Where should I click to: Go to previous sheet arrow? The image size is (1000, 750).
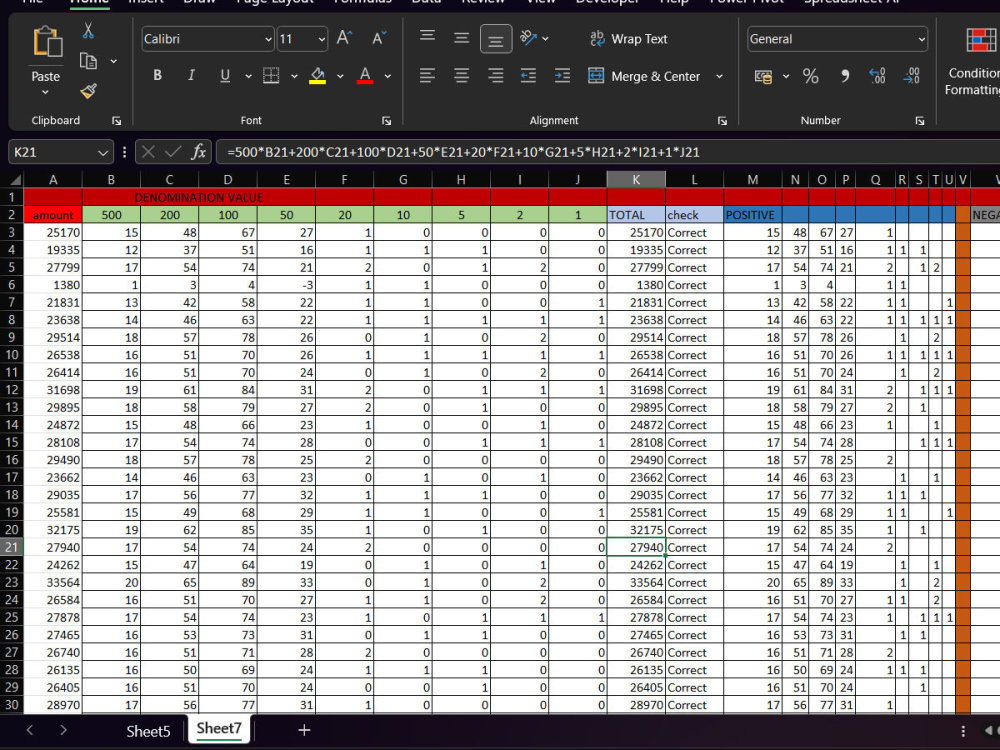tap(29, 730)
